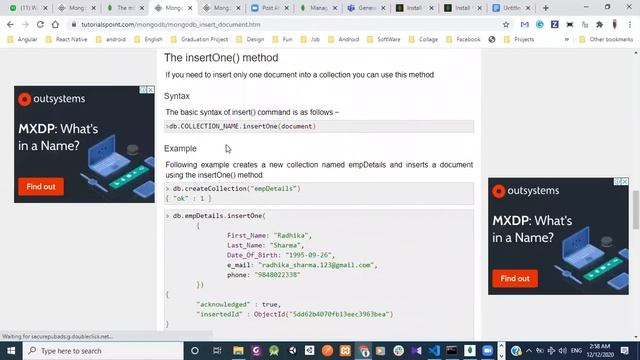
Task: Open the Collage bookmarks folder
Action: [x=424, y=40]
